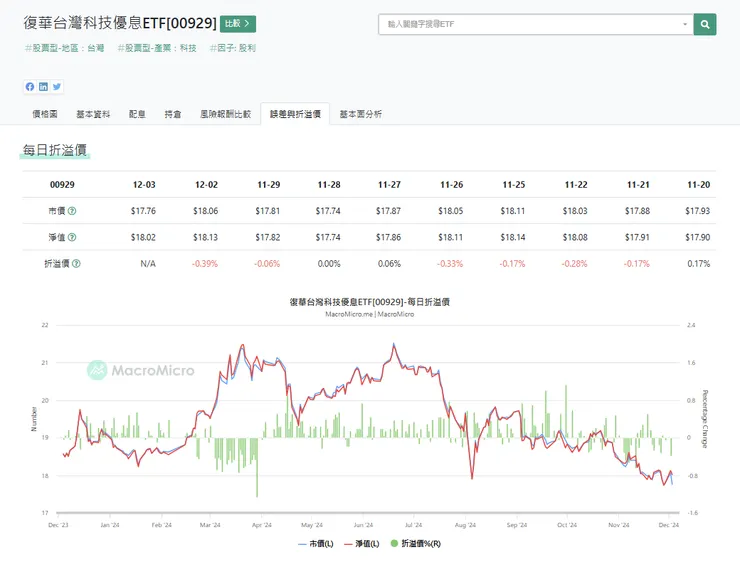
Task: Open help icon next to 市價
Action: (72, 211)
